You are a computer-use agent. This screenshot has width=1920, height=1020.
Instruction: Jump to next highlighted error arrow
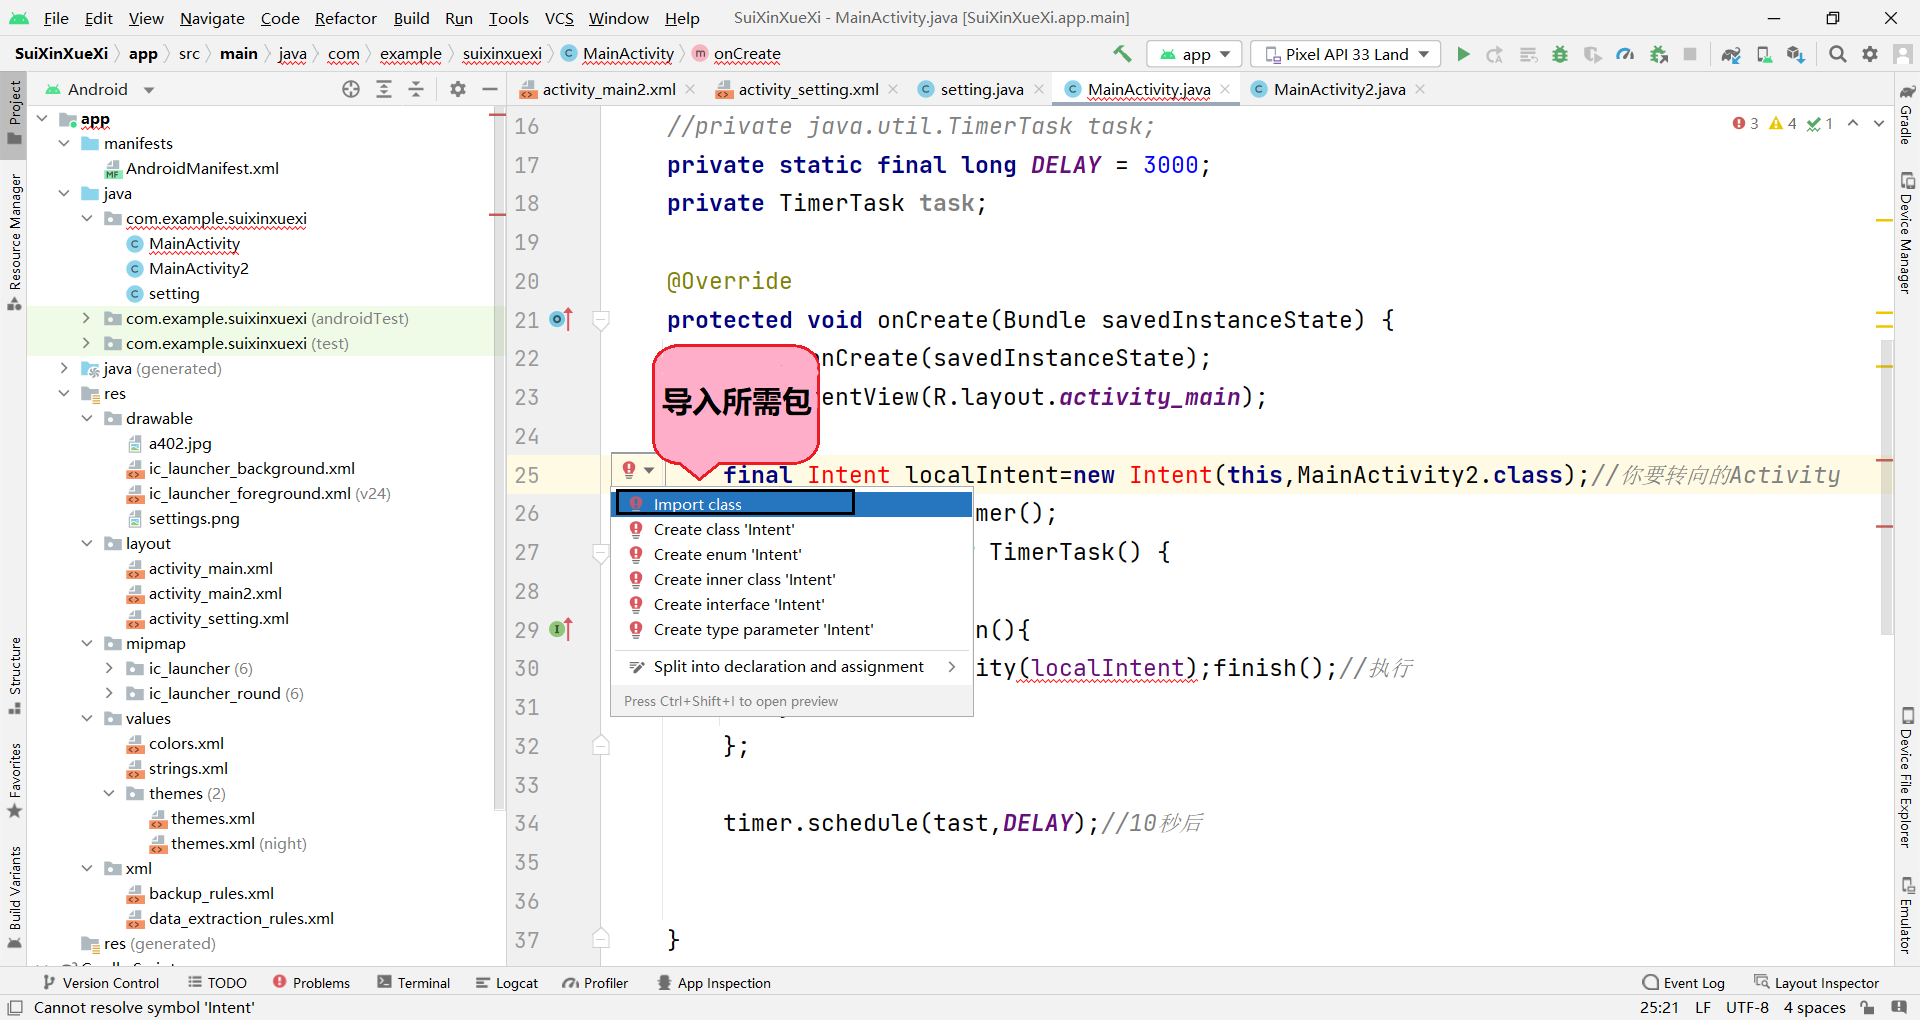click(1879, 123)
